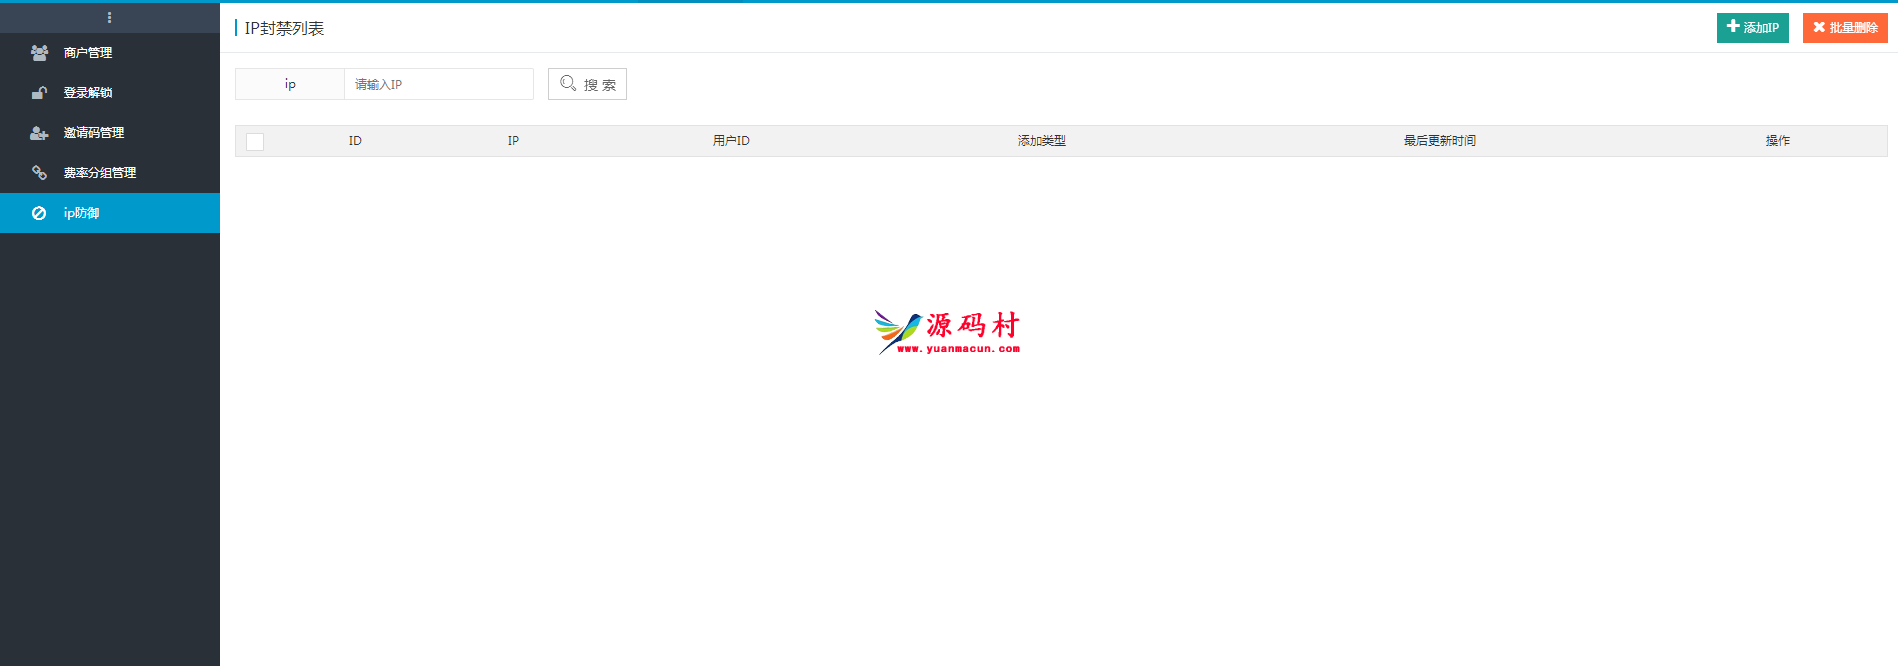The image size is (1898, 666).
Task: Click the plus icon on 添加IP
Action: coord(1733,27)
